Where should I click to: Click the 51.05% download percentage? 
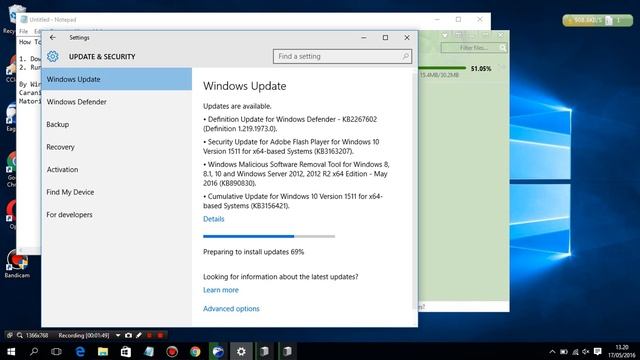[x=481, y=69]
